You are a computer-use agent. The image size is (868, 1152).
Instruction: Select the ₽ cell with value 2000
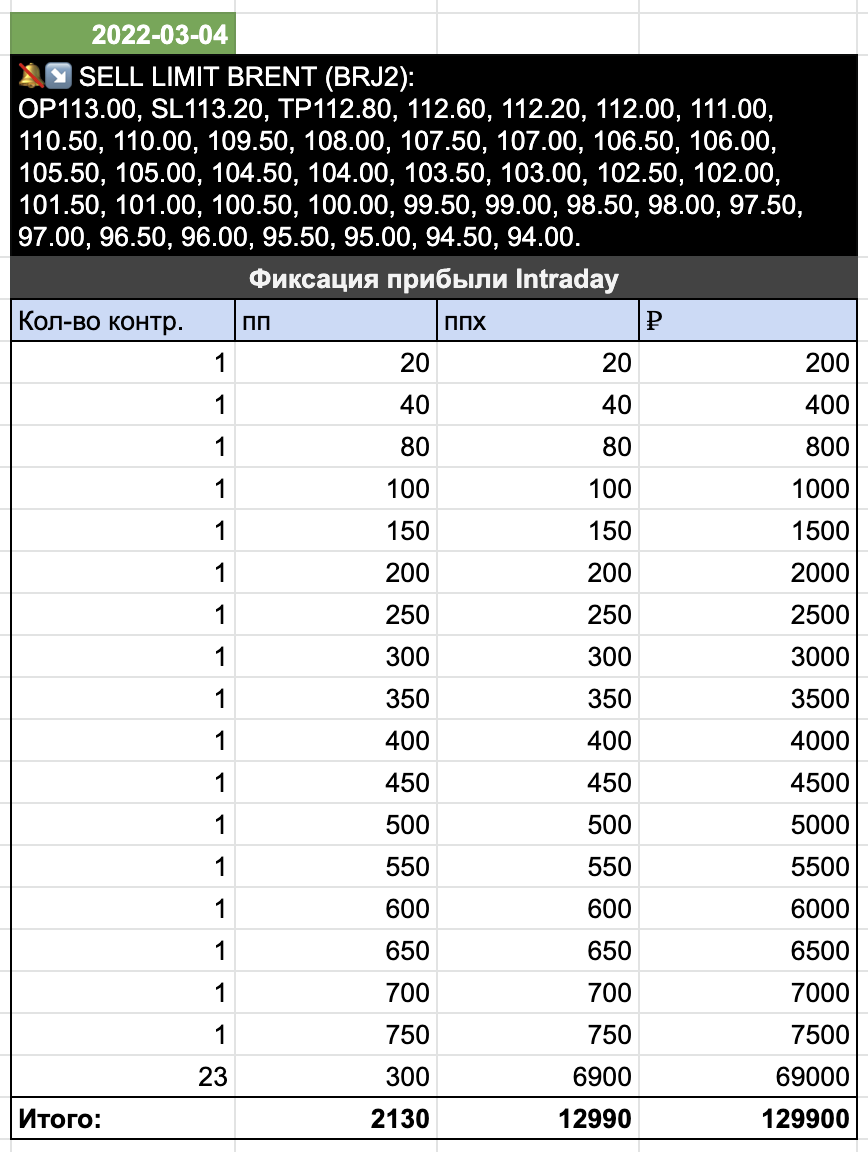pos(748,572)
